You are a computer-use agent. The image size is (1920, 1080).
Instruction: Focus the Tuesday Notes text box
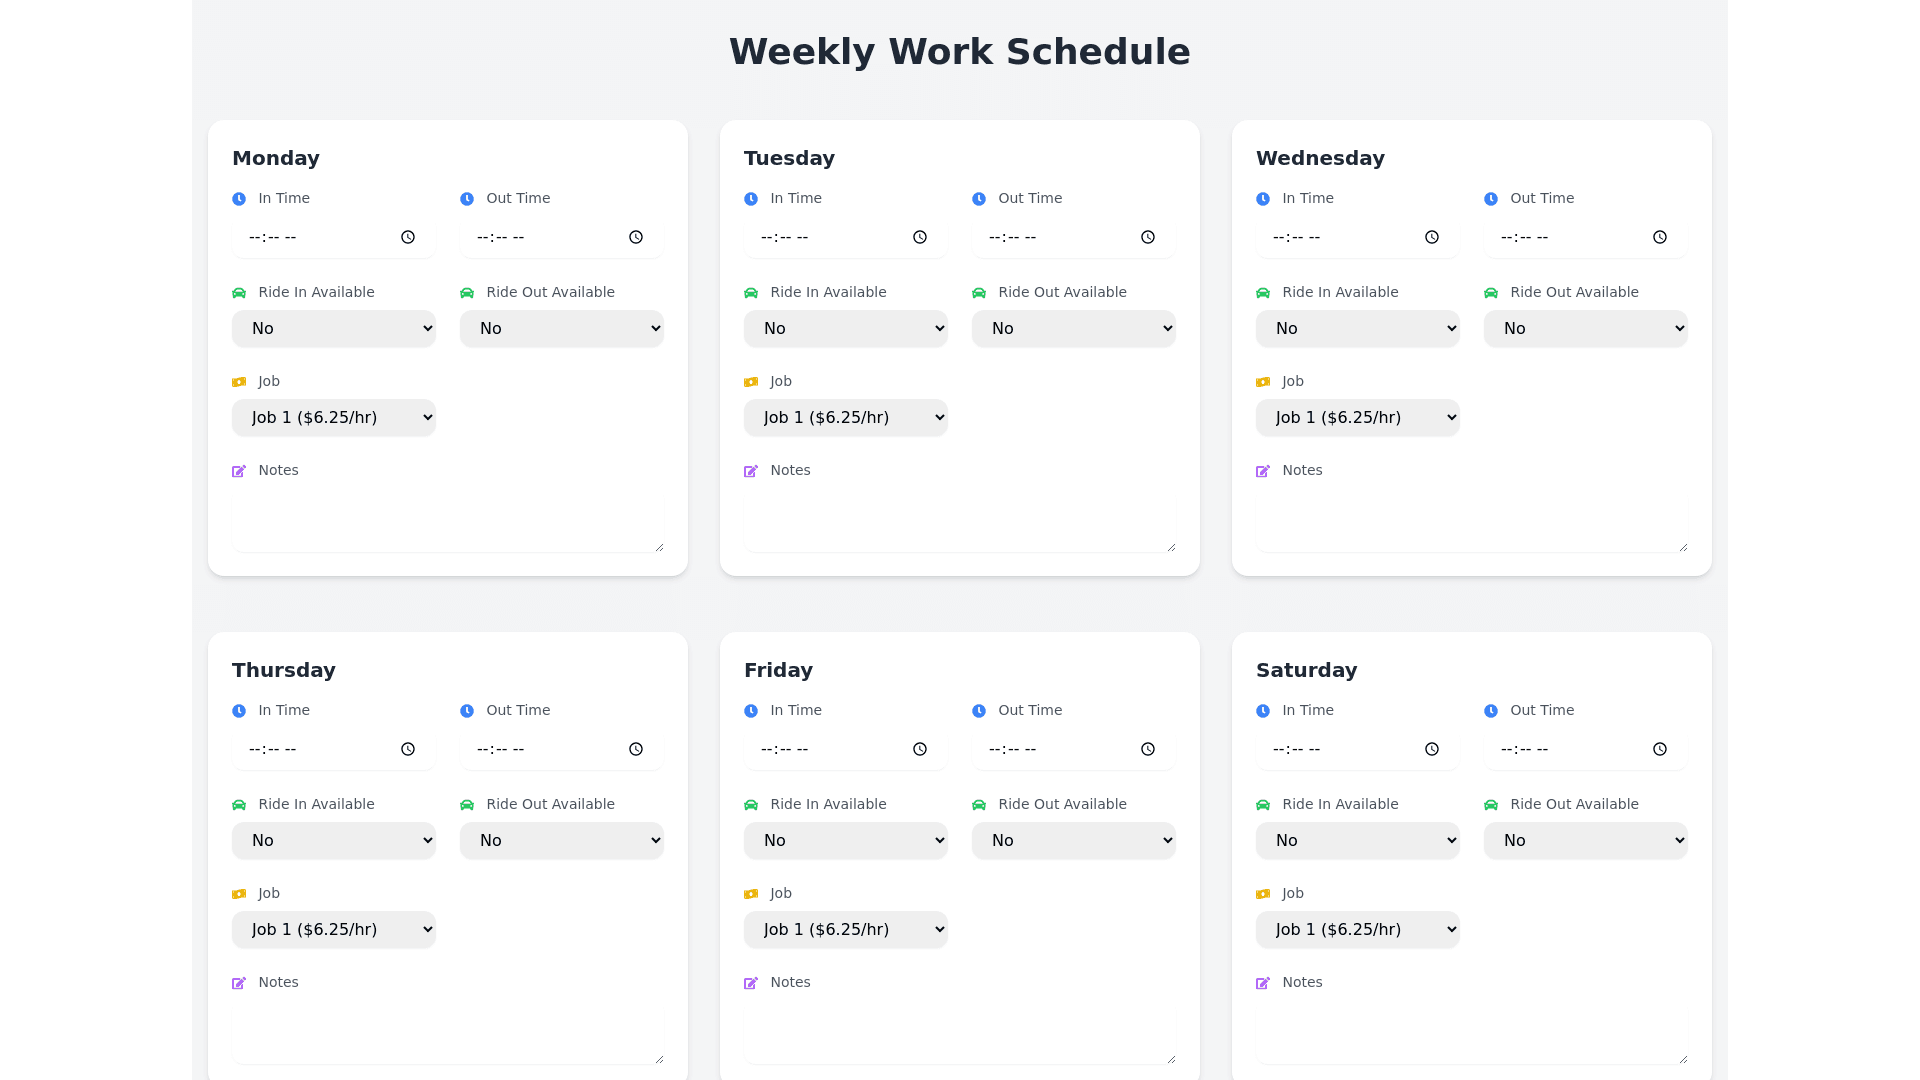point(960,521)
